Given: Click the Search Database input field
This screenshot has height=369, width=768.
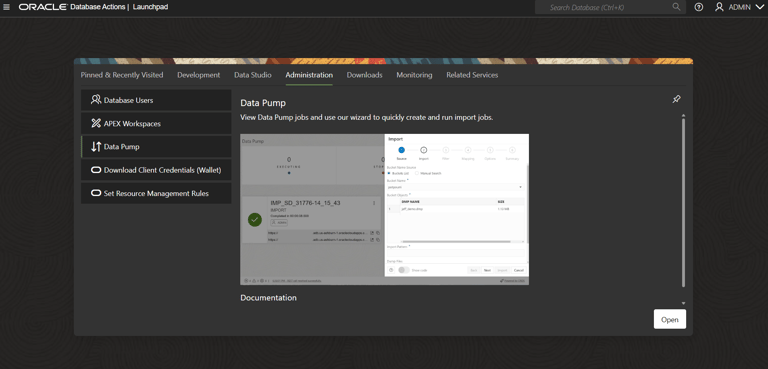Looking at the screenshot, I should (609, 7).
